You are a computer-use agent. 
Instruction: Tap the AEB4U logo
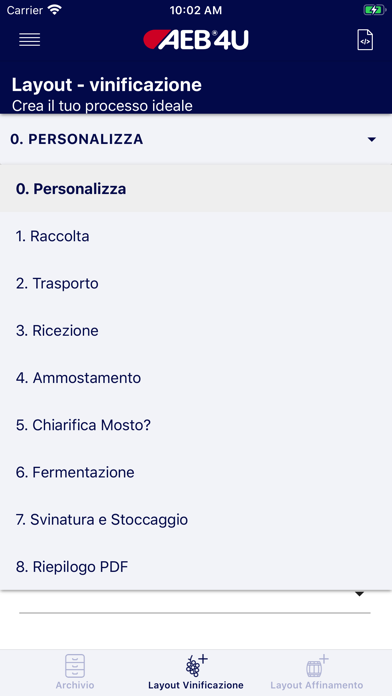tap(196, 40)
